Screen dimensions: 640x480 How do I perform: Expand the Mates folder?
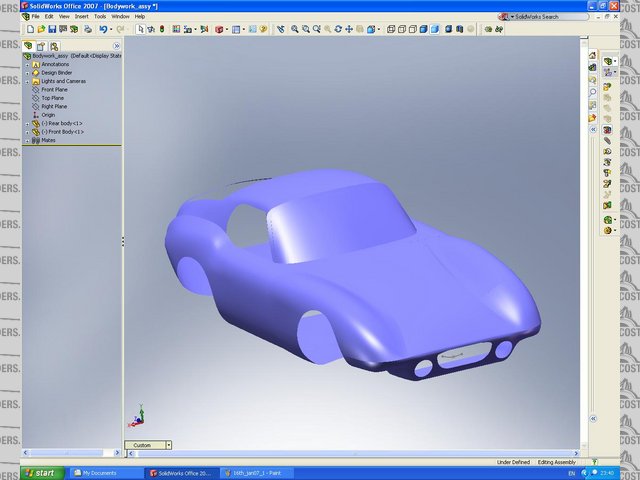(27, 140)
